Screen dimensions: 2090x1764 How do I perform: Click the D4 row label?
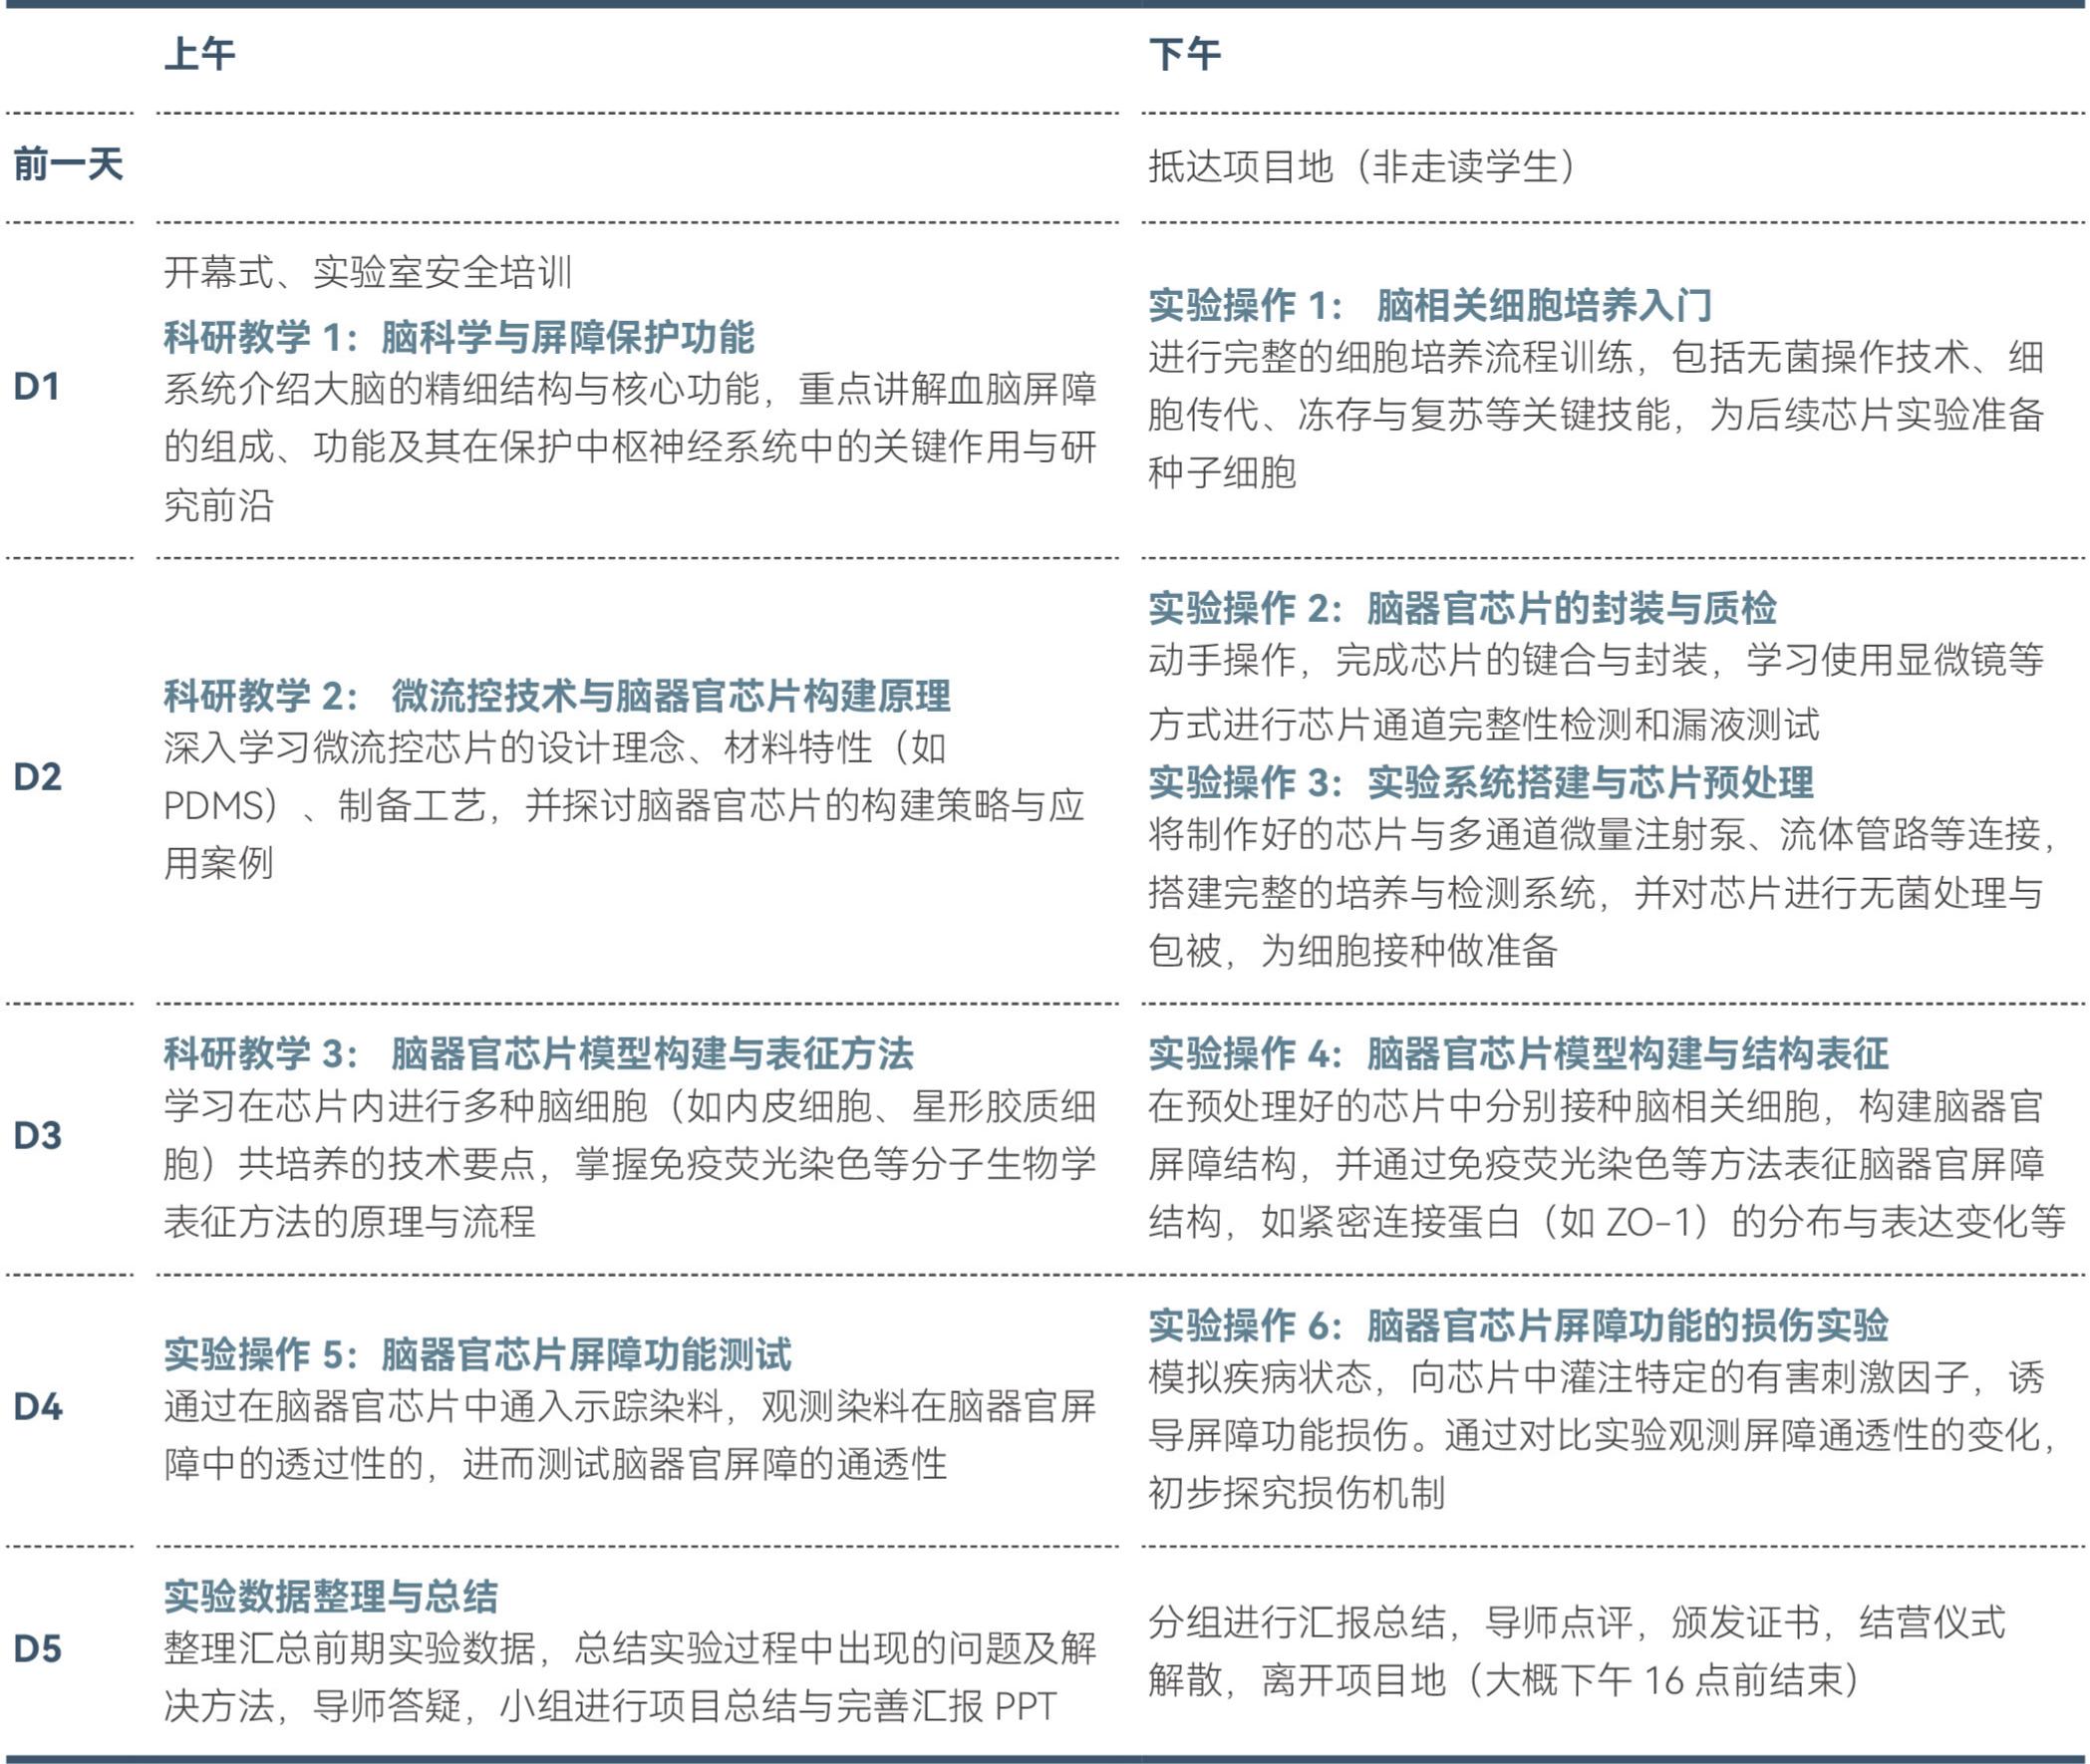pyautogui.click(x=38, y=1407)
